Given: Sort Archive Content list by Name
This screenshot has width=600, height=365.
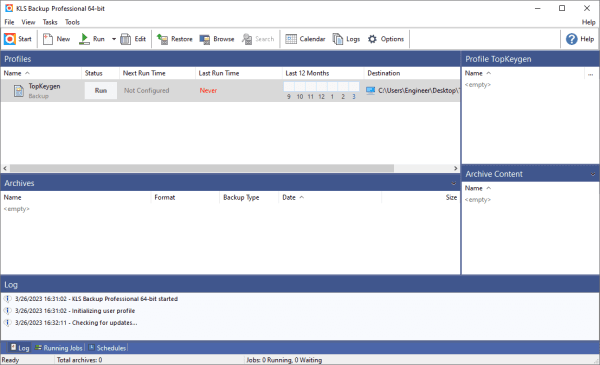Looking at the screenshot, I should 530,188.
